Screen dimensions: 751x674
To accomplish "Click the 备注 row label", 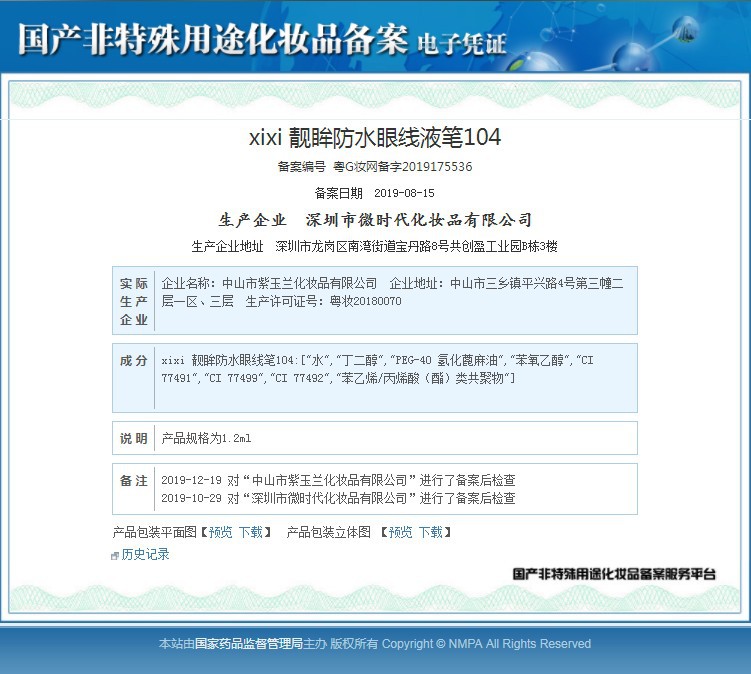I will [x=134, y=480].
